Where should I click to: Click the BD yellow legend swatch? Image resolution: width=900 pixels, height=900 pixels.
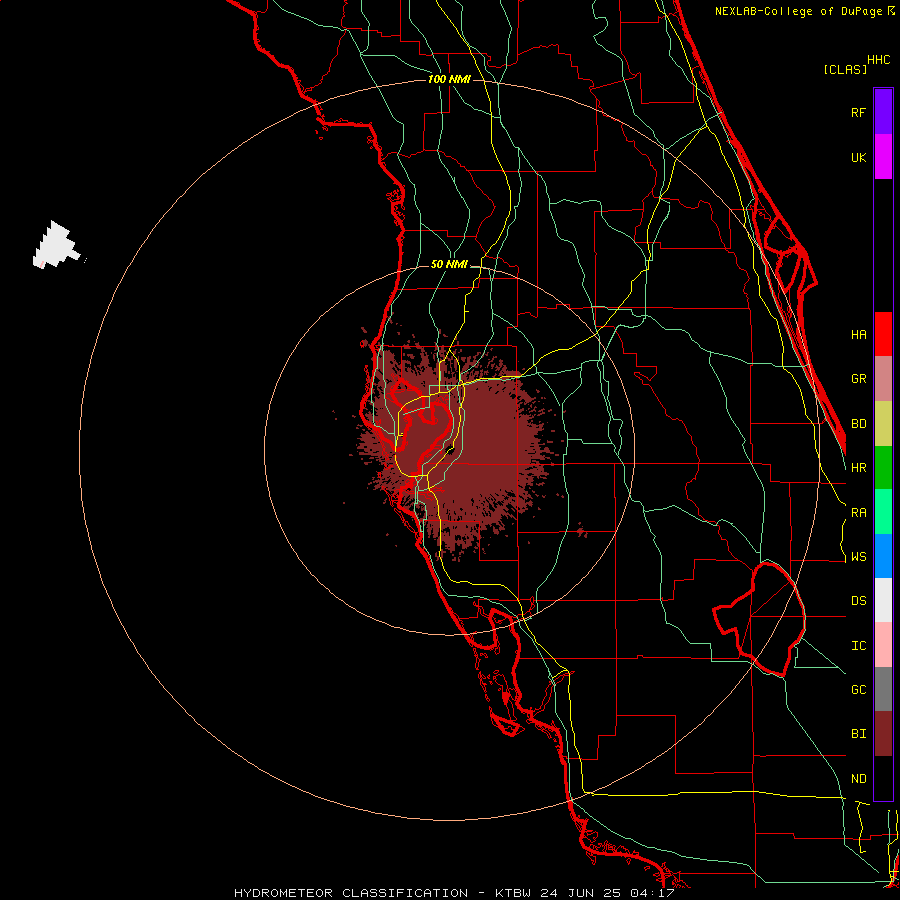(x=883, y=424)
